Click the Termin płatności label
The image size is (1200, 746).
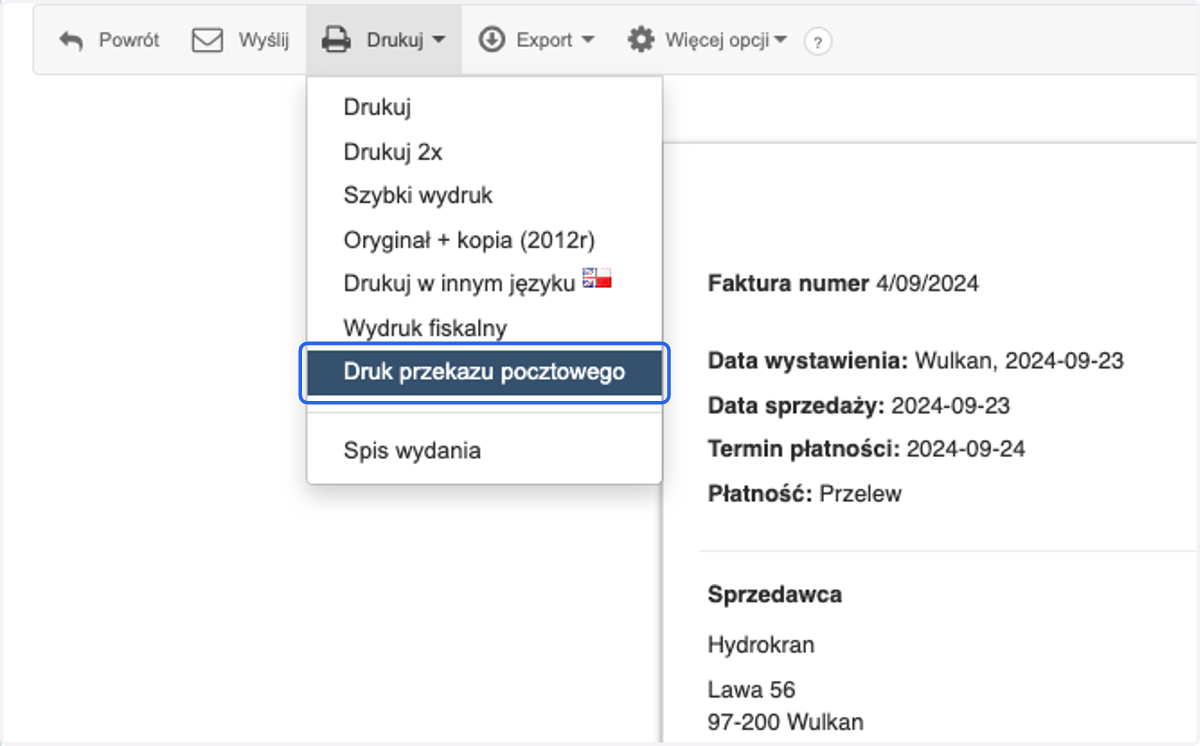pyautogui.click(x=804, y=449)
